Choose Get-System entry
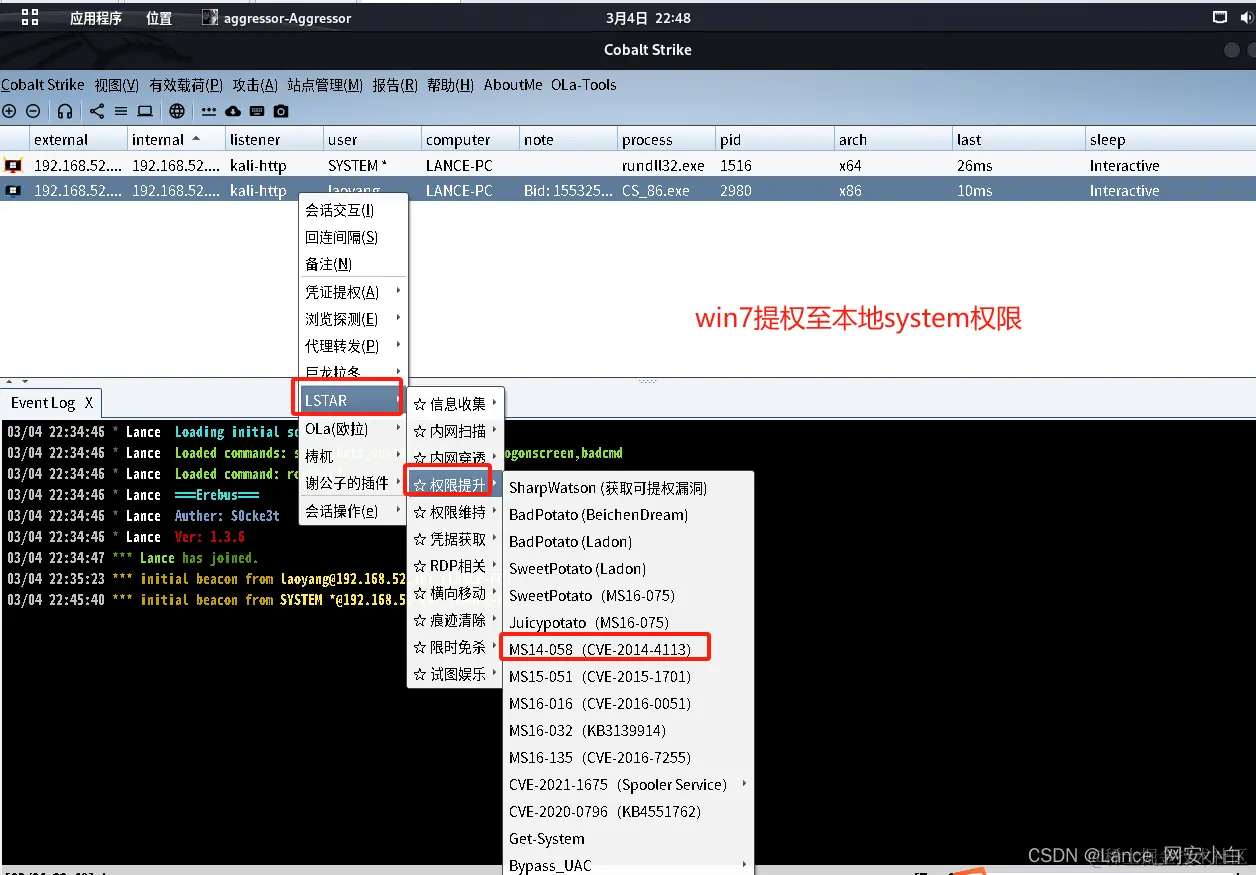Image resolution: width=1256 pixels, height=875 pixels. [x=628, y=838]
